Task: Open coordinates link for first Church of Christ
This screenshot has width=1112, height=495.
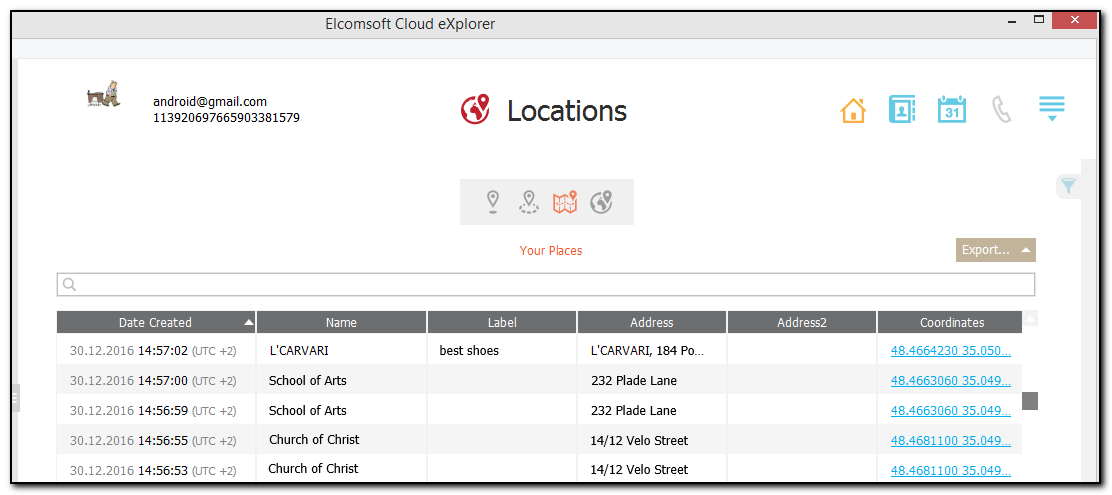Action: click(950, 440)
